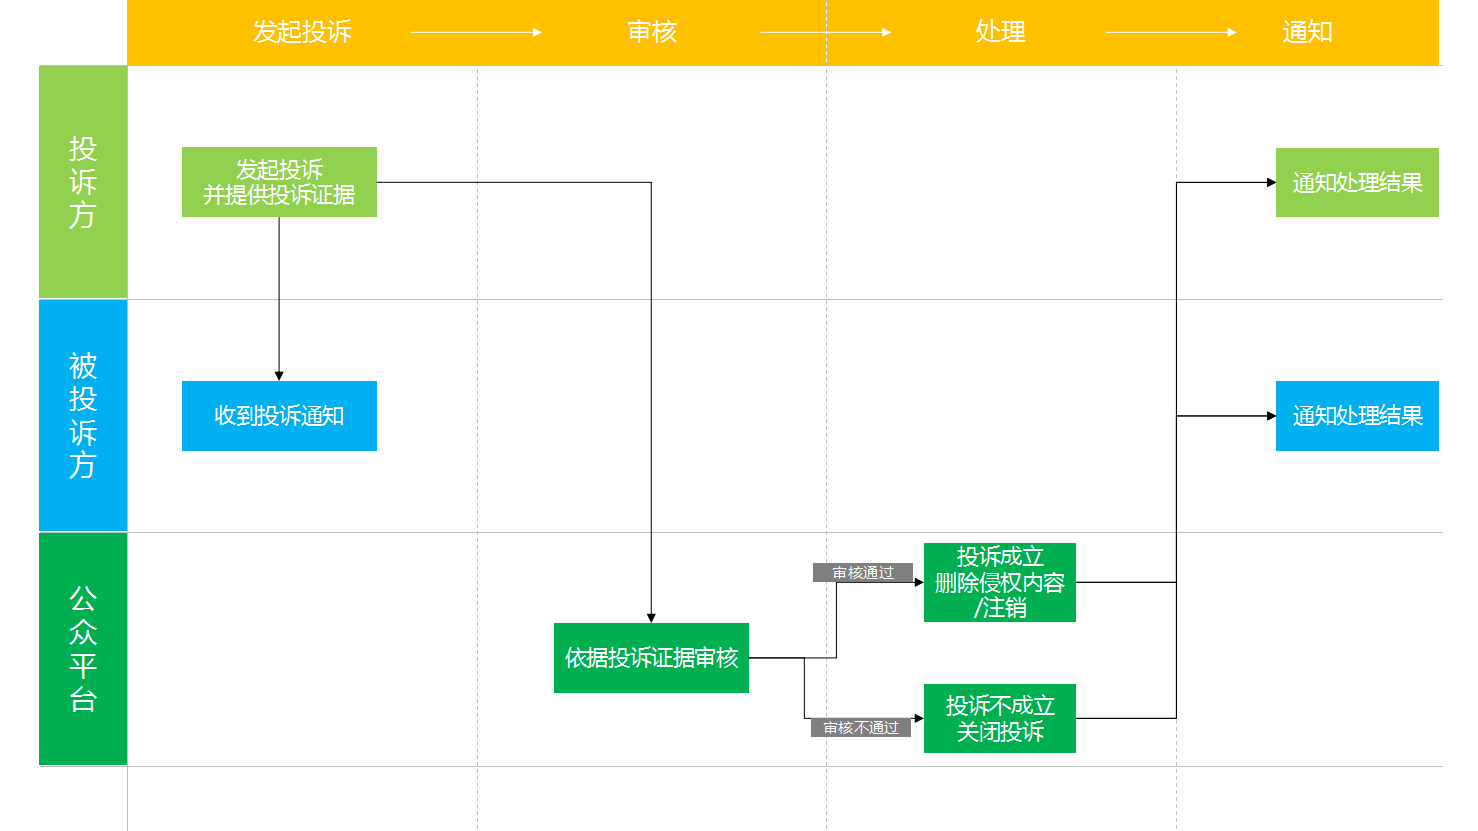
Task: Select the 投诉成立 删除侵权内容/注销 box
Action: [x=1000, y=582]
